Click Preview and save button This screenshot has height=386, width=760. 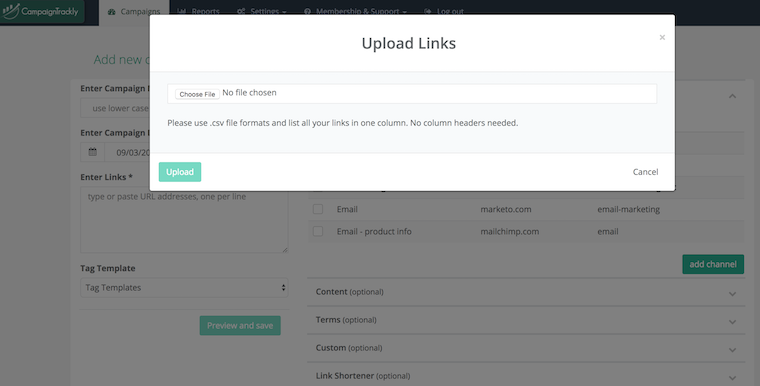tap(240, 325)
